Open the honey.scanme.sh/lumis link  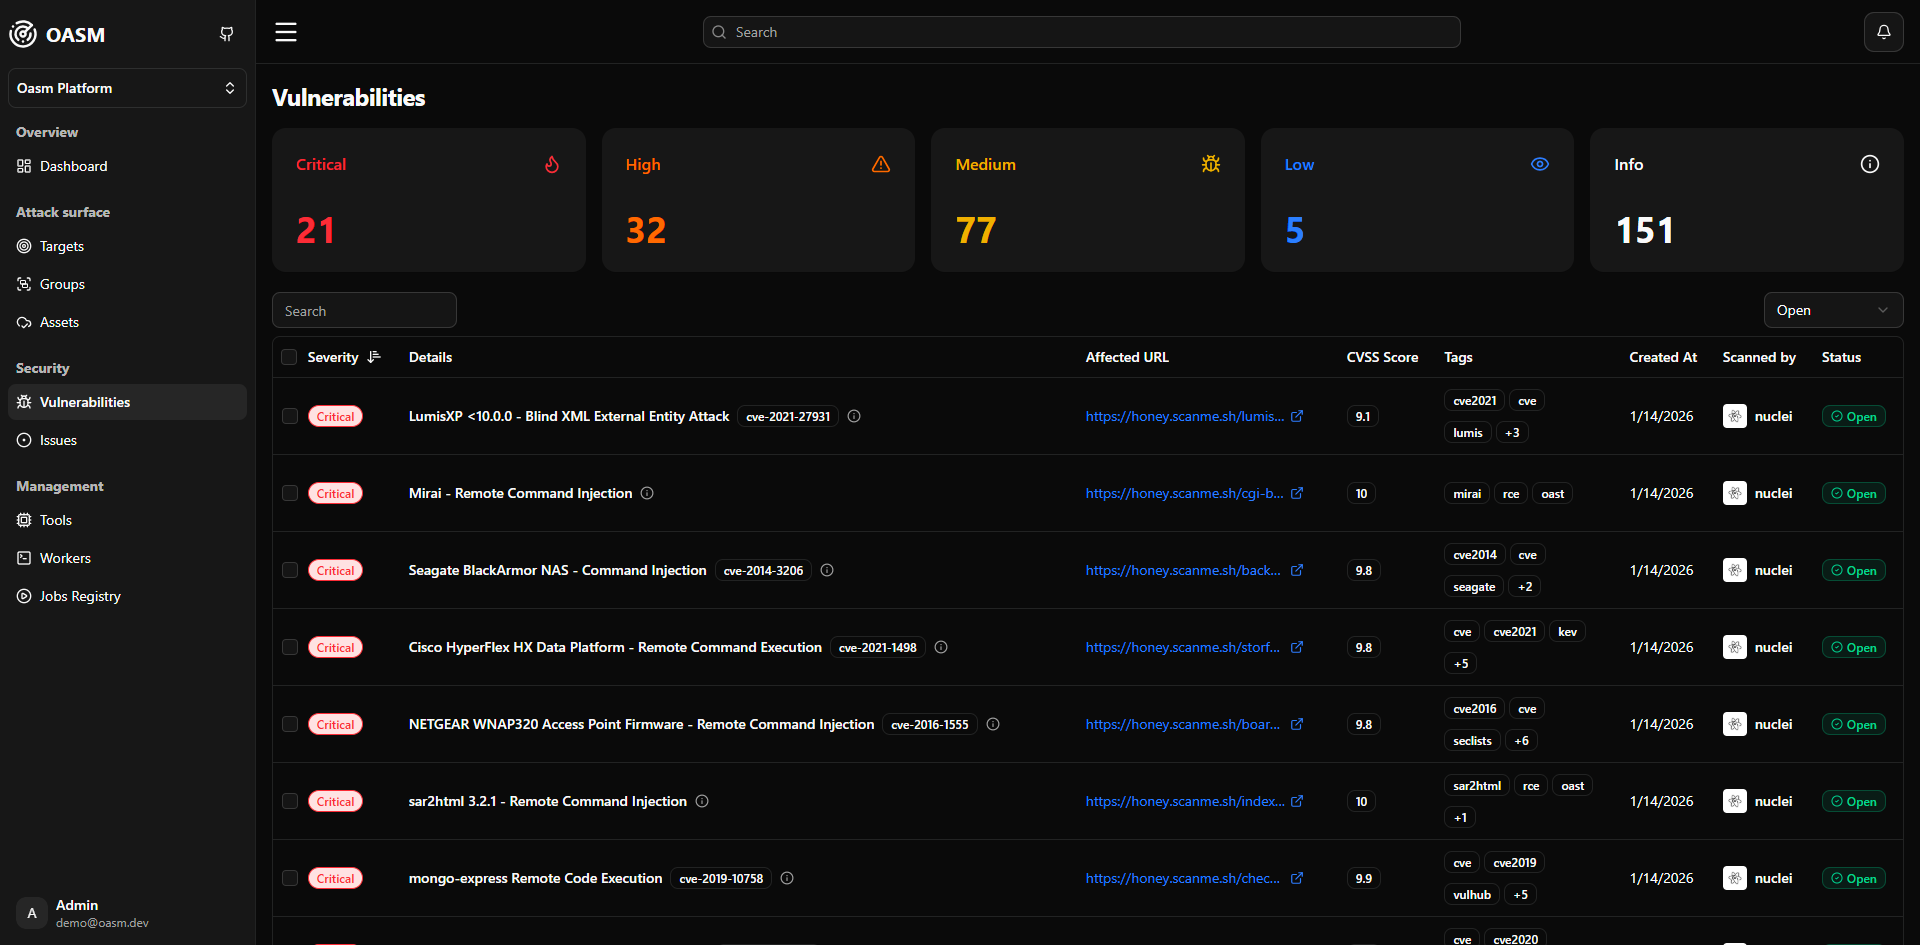tap(1185, 416)
